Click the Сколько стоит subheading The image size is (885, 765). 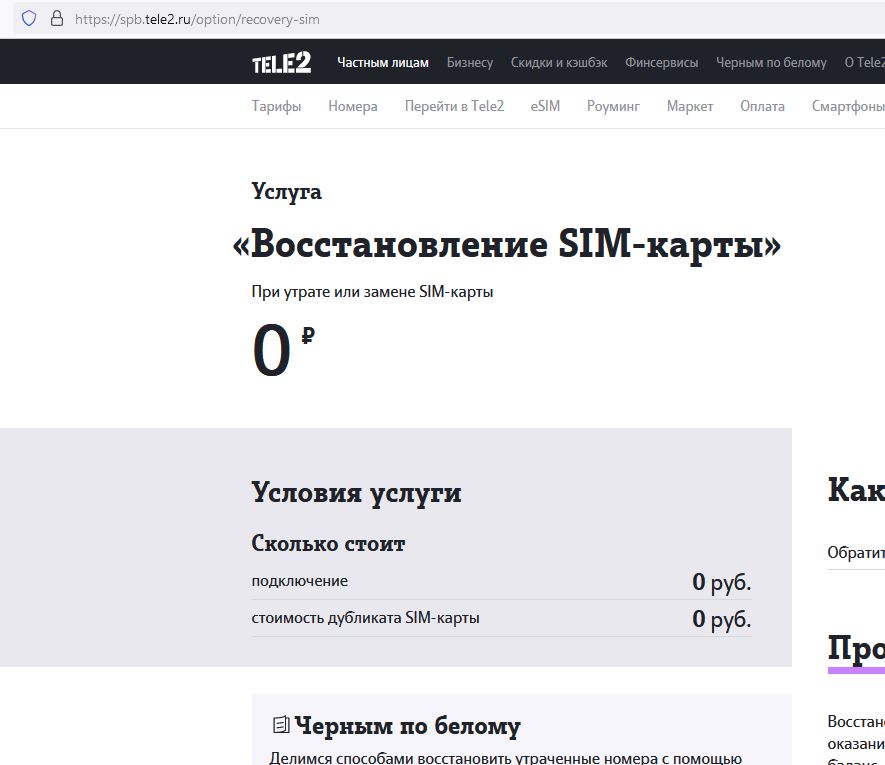[x=328, y=543]
